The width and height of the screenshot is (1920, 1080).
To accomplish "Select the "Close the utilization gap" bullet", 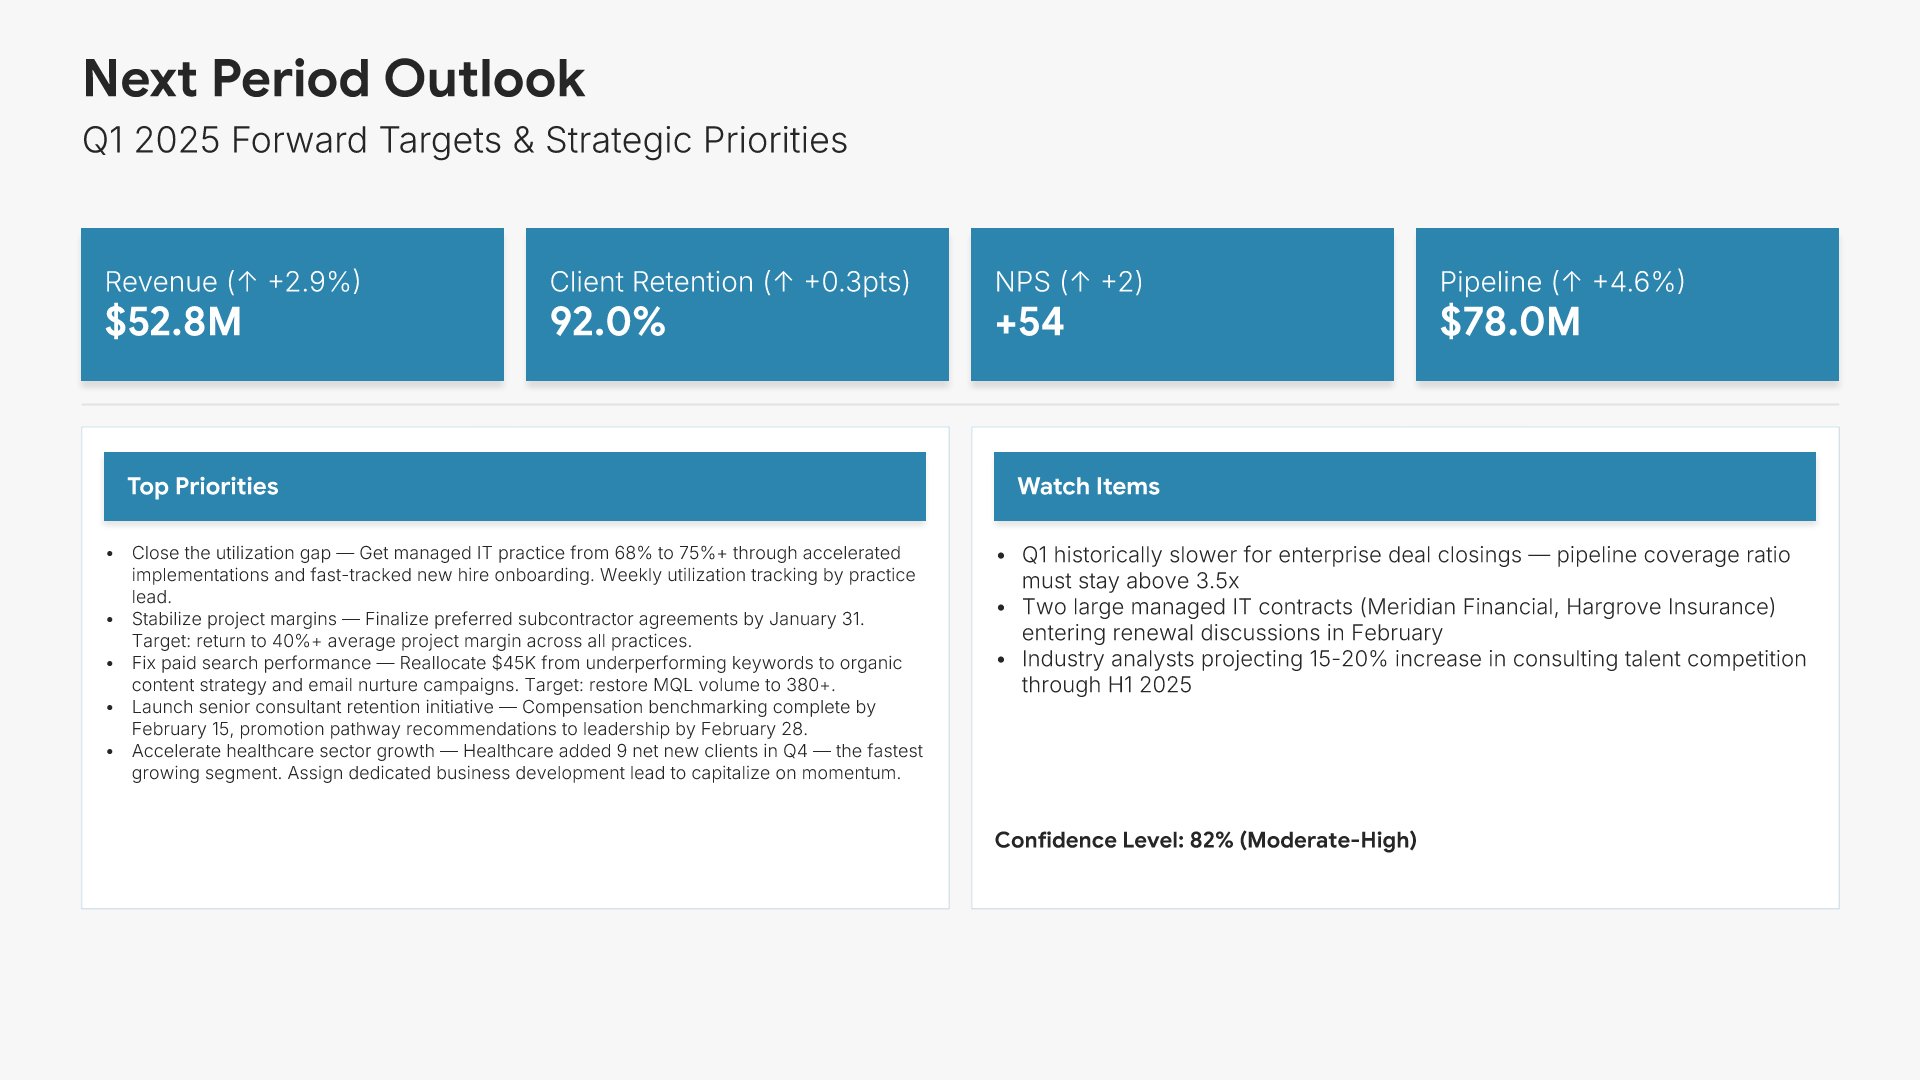I will point(520,574).
